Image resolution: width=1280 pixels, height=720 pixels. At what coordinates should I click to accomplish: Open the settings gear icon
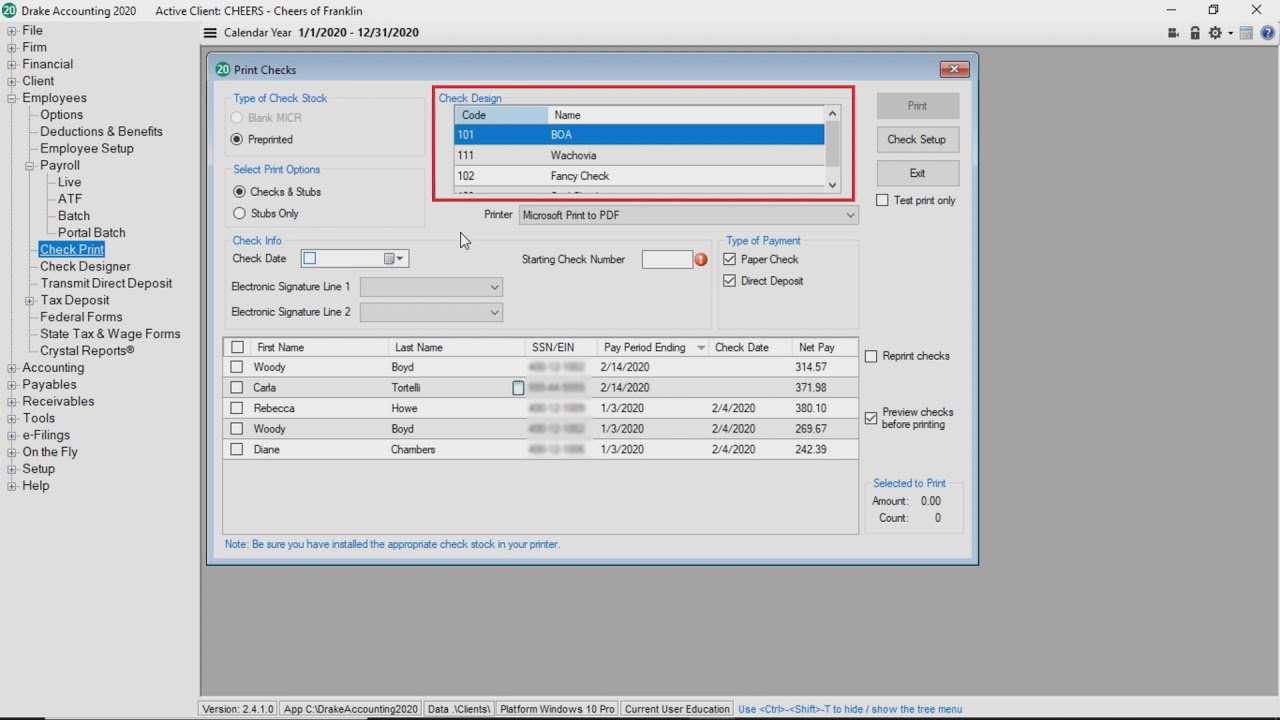coord(1215,33)
